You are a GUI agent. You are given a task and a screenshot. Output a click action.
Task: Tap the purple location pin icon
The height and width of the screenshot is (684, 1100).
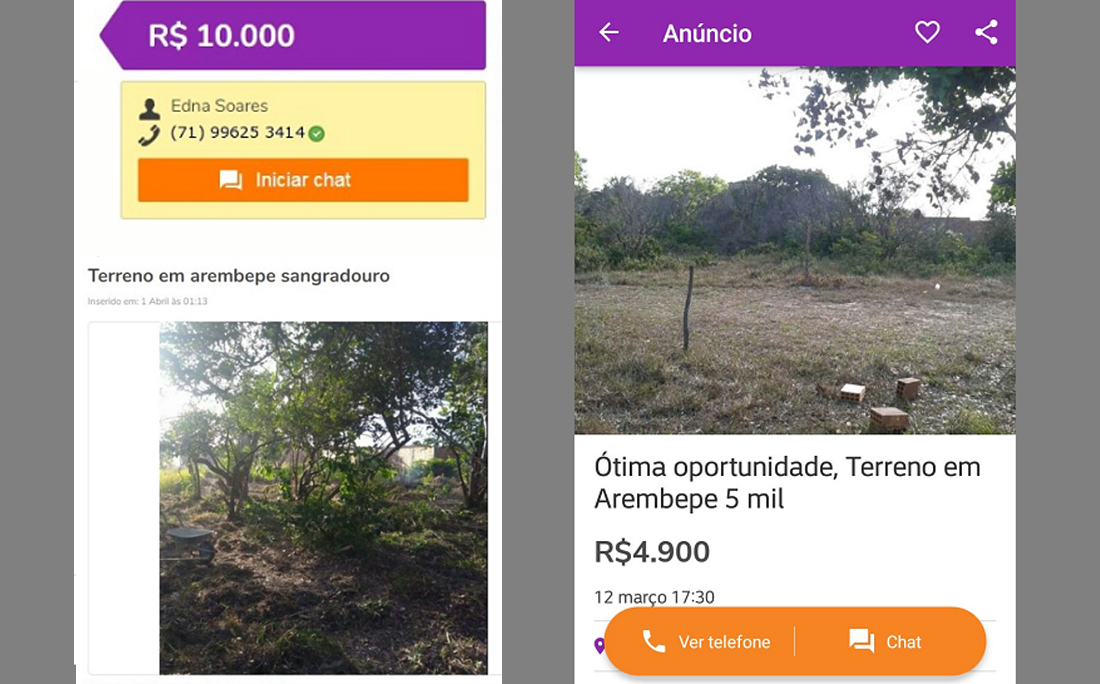point(600,645)
